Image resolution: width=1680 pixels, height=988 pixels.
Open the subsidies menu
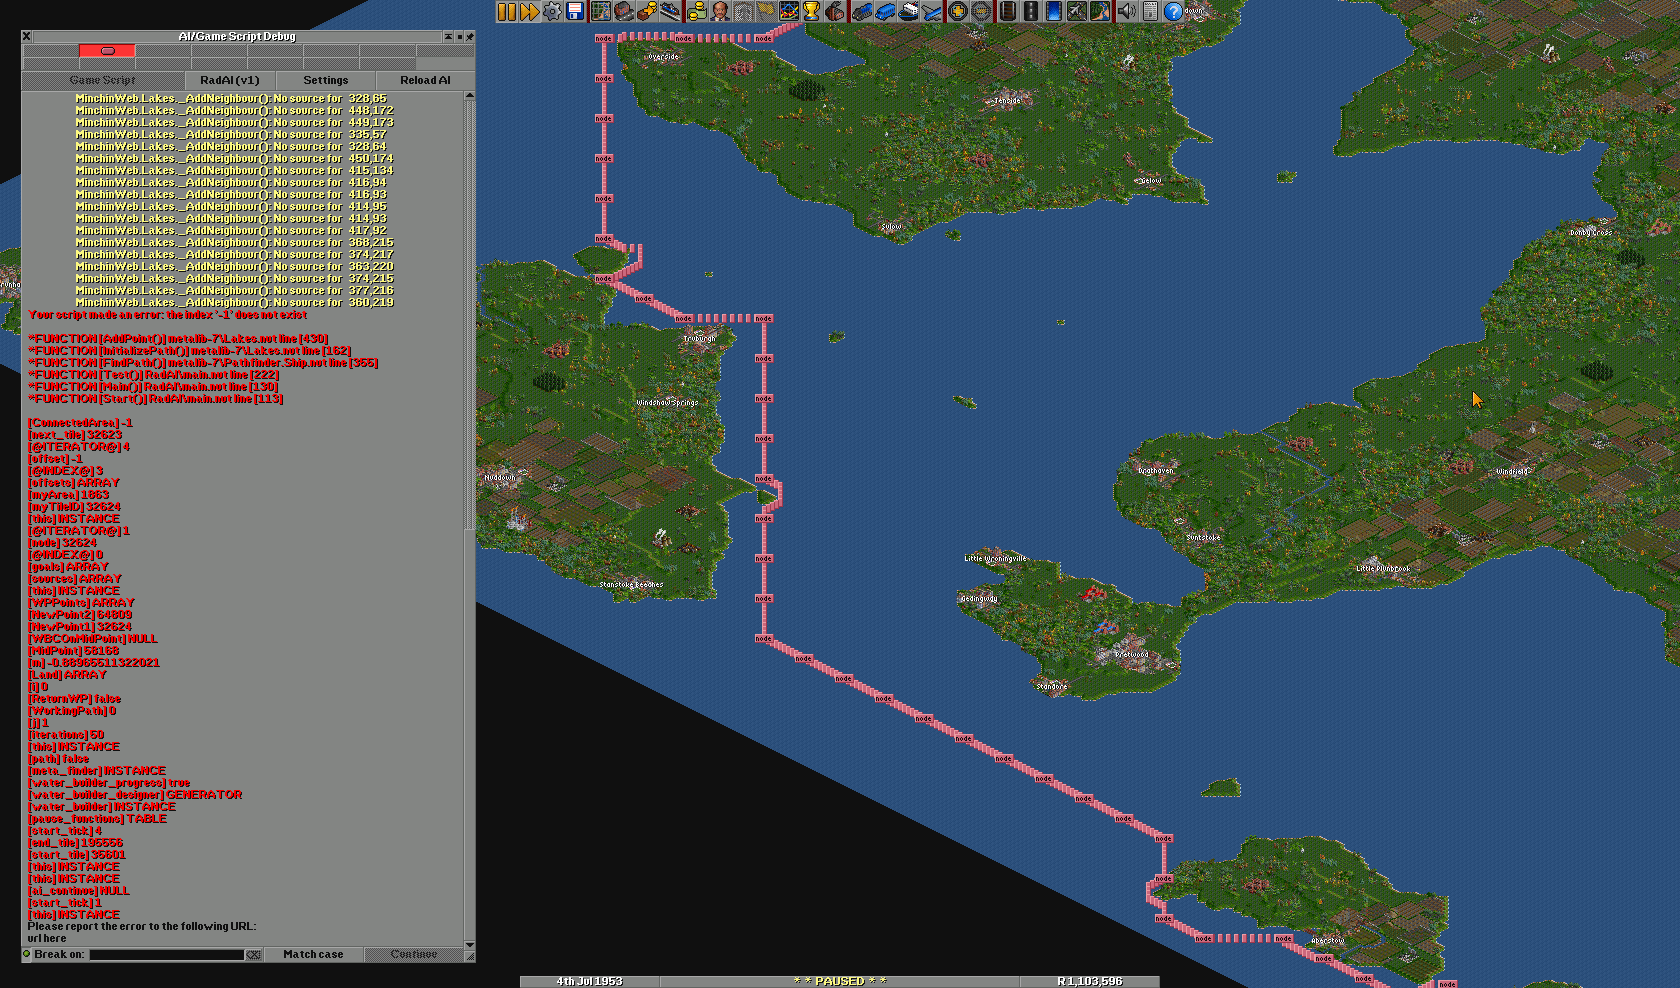(647, 12)
